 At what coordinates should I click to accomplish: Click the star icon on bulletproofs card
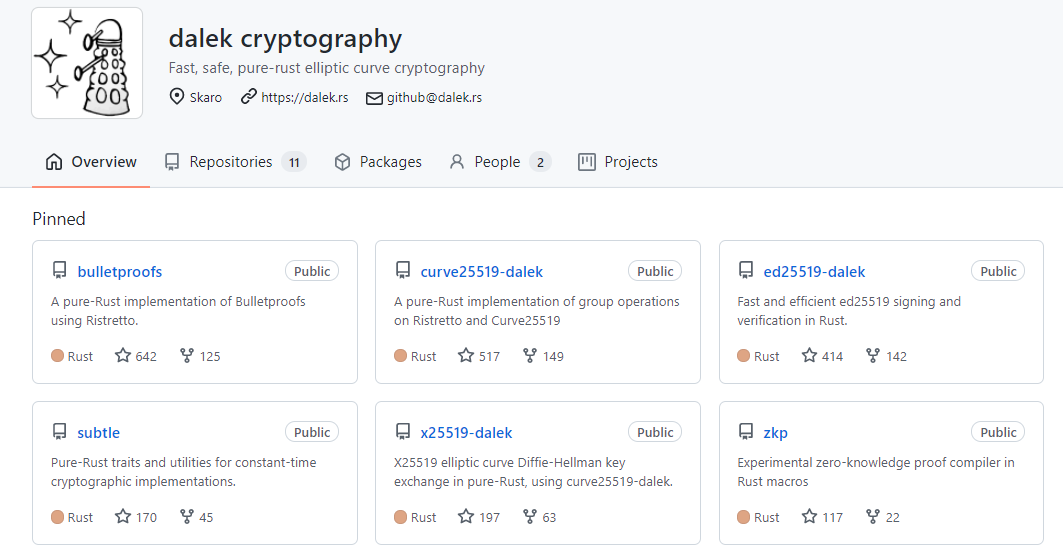pyautogui.click(x=123, y=355)
